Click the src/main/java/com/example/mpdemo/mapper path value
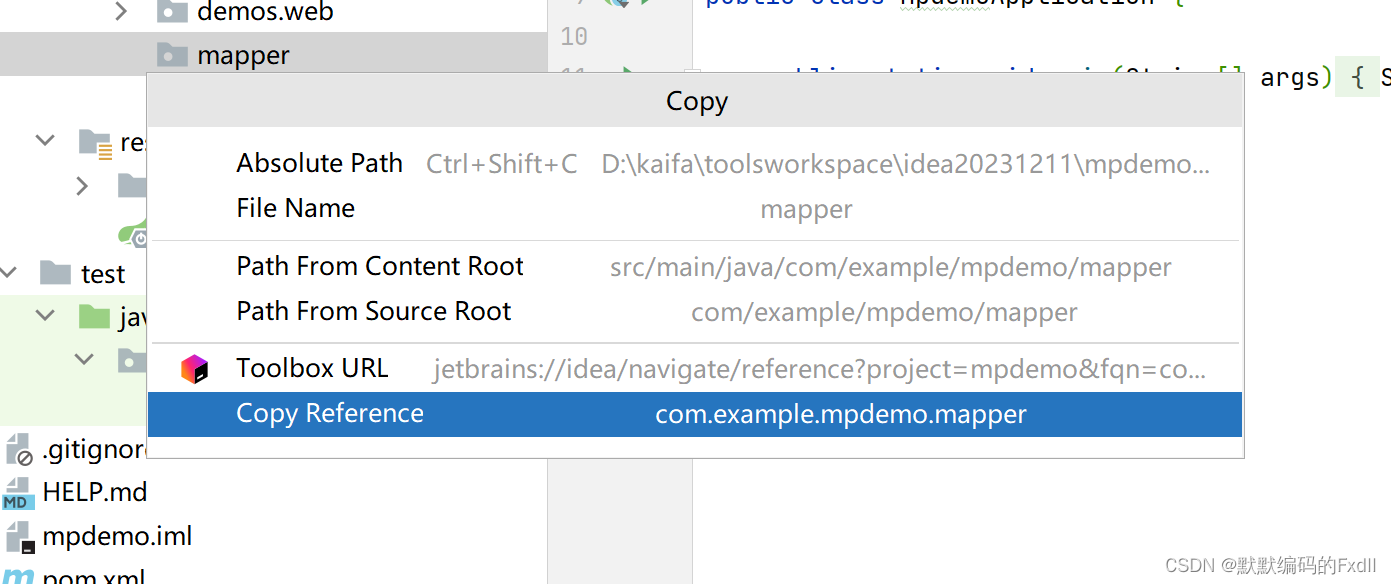 (x=891, y=268)
